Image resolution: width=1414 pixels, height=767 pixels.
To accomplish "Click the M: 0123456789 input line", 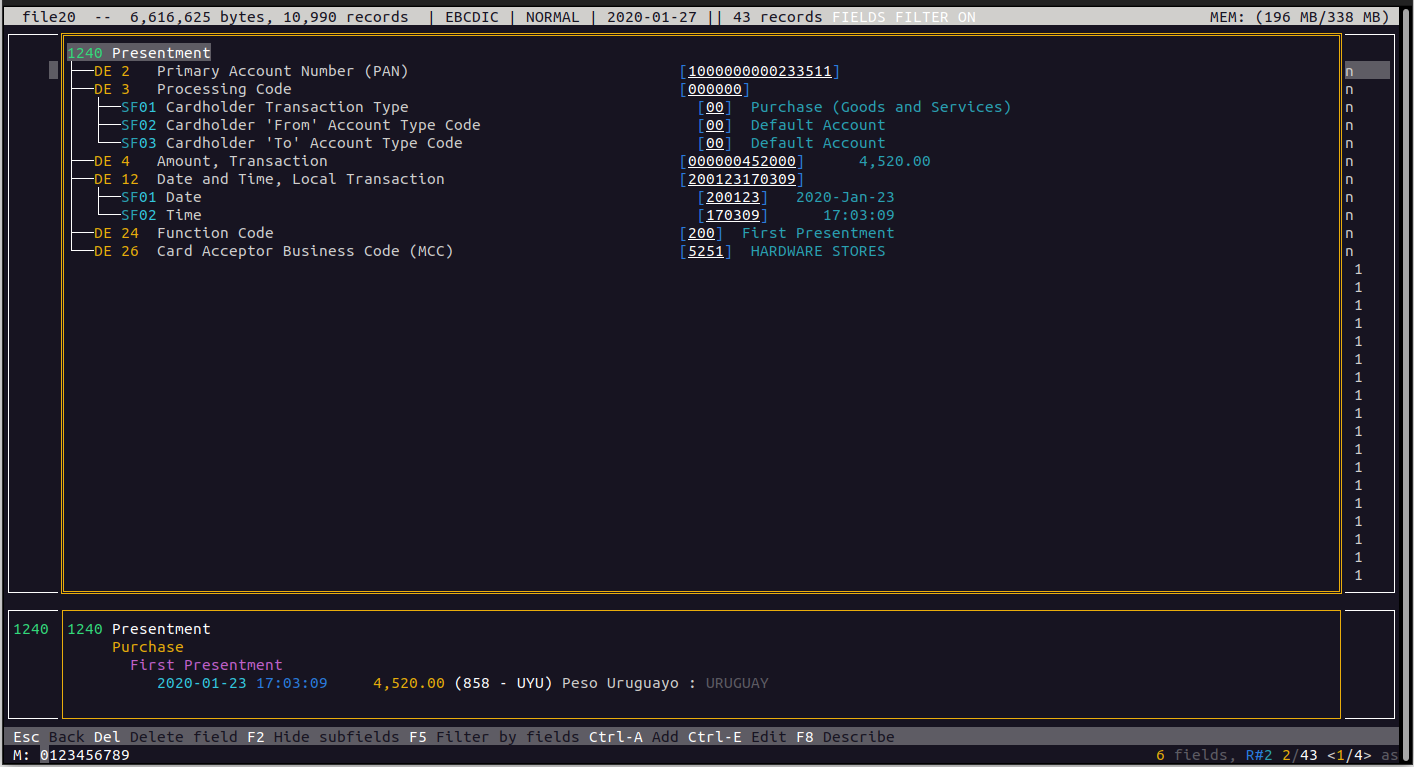I will (84, 755).
